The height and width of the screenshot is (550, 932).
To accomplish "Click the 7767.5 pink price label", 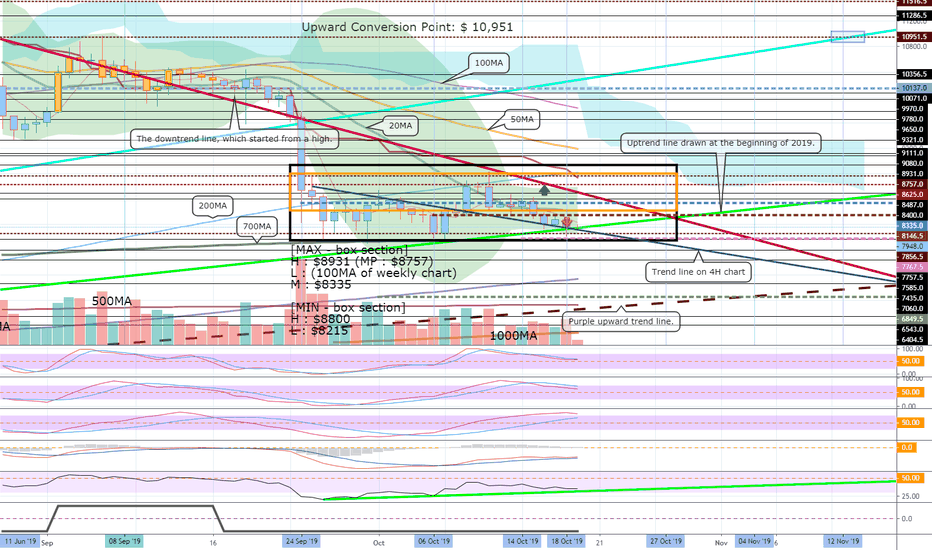I will tap(912, 267).
